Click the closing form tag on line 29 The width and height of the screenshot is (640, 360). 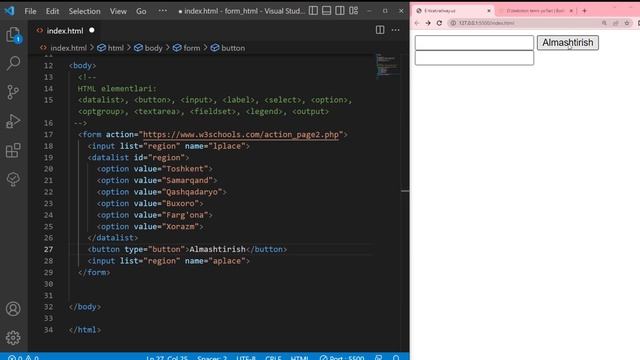(x=94, y=272)
